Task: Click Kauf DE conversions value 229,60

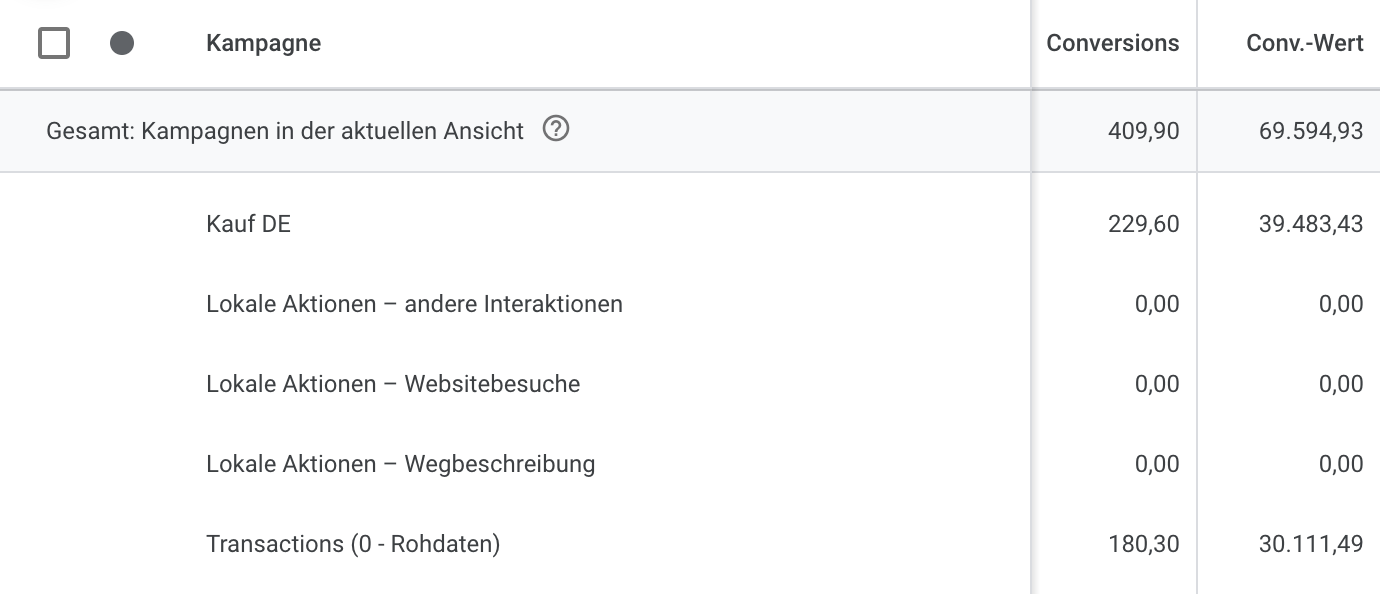Action: [x=1144, y=224]
